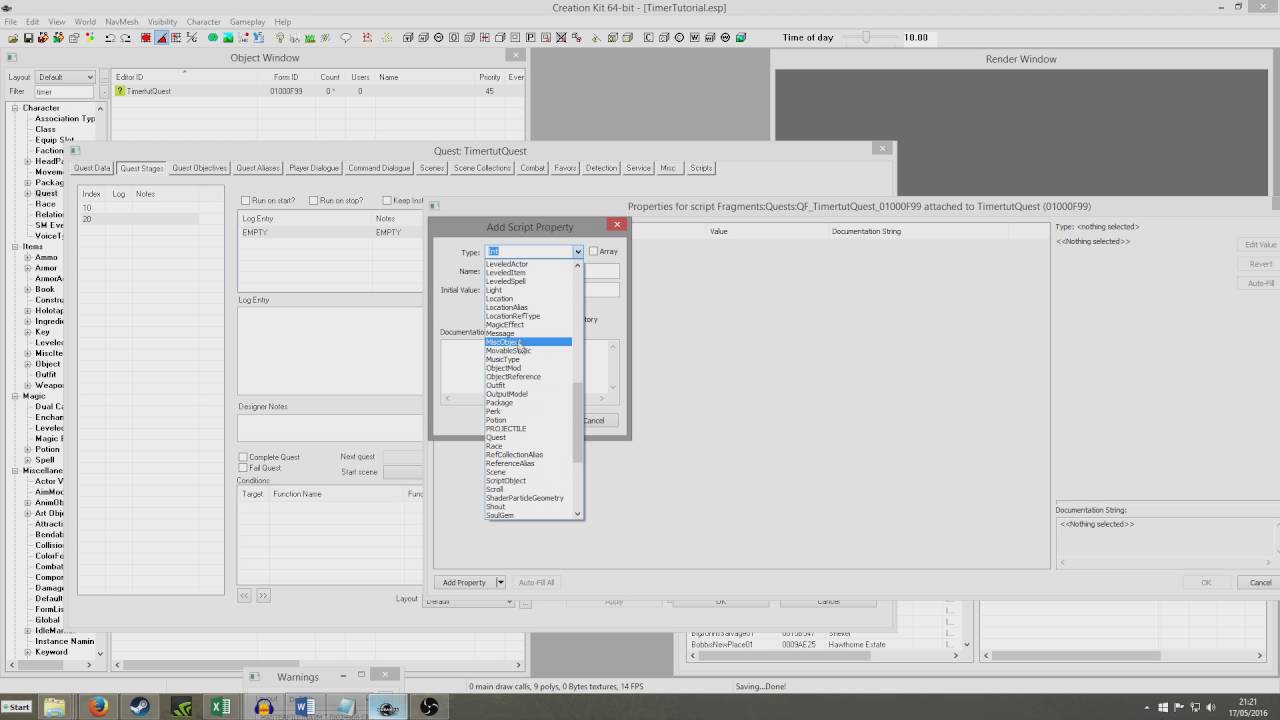
Task: Click the speech bubble dialogue toolbar icon
Action: coord(345,38)
